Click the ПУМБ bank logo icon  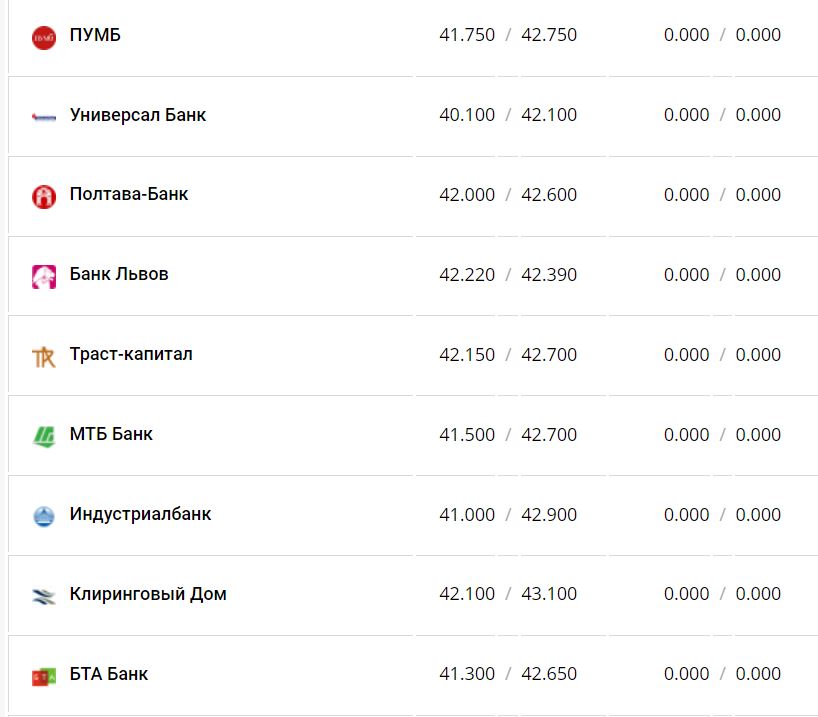pos(44,37)
